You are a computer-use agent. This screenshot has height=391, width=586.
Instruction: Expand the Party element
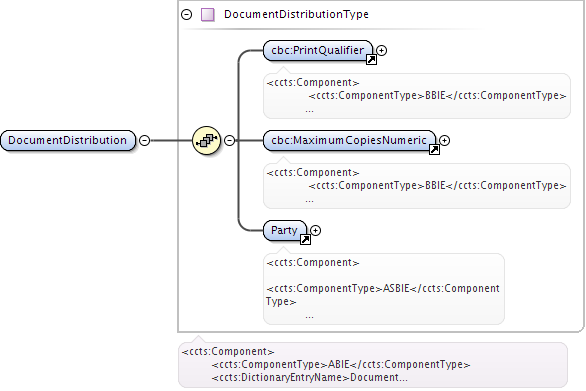pos(315,231)
